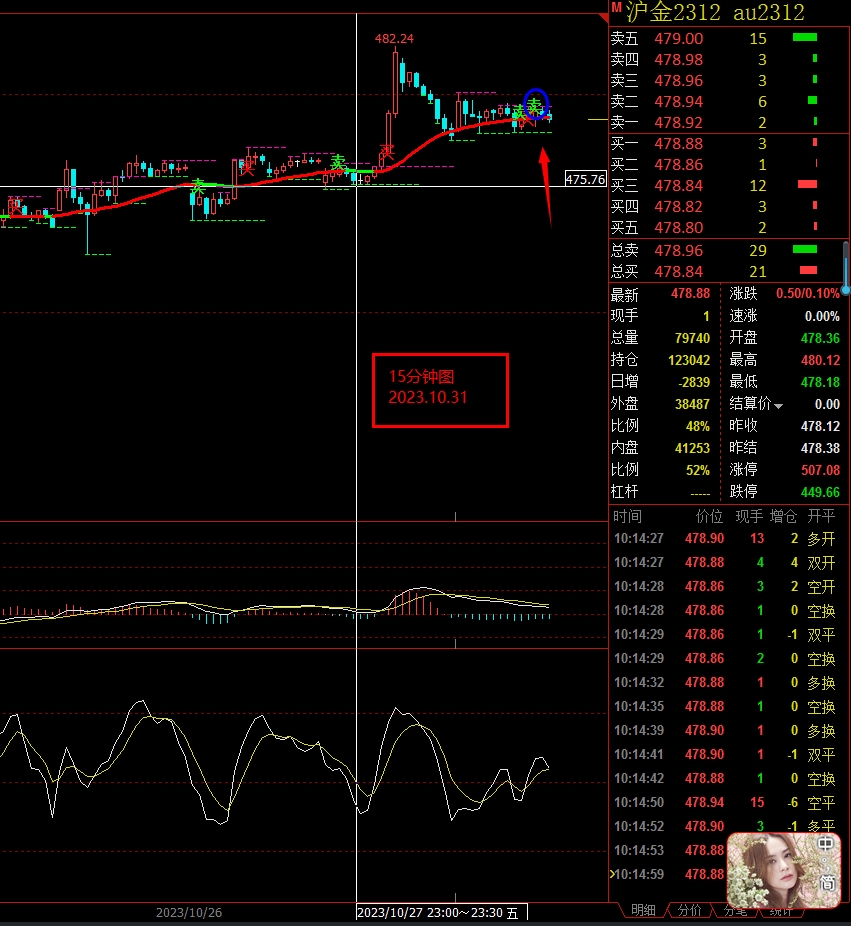Click the 最低 478.18 value

(x=820, y=382)
